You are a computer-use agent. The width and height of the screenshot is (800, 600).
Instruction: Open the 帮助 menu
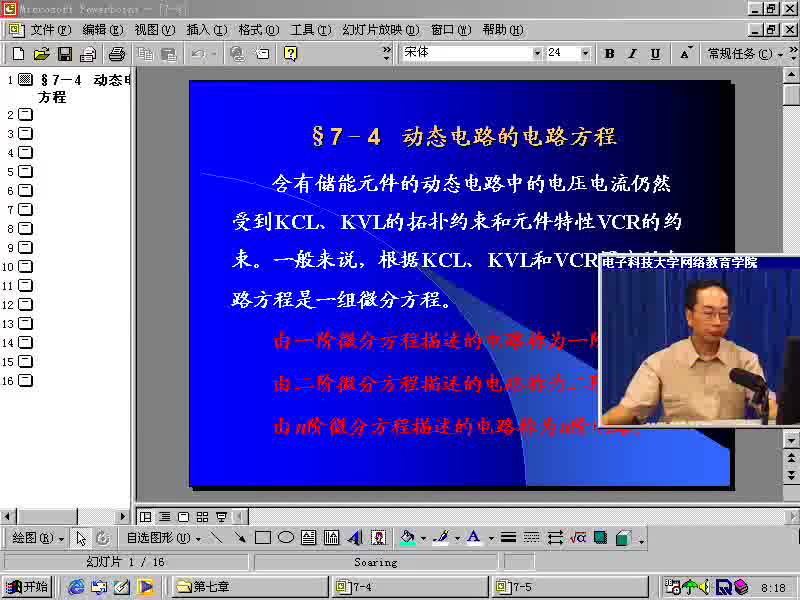click(x=503, y=30)
